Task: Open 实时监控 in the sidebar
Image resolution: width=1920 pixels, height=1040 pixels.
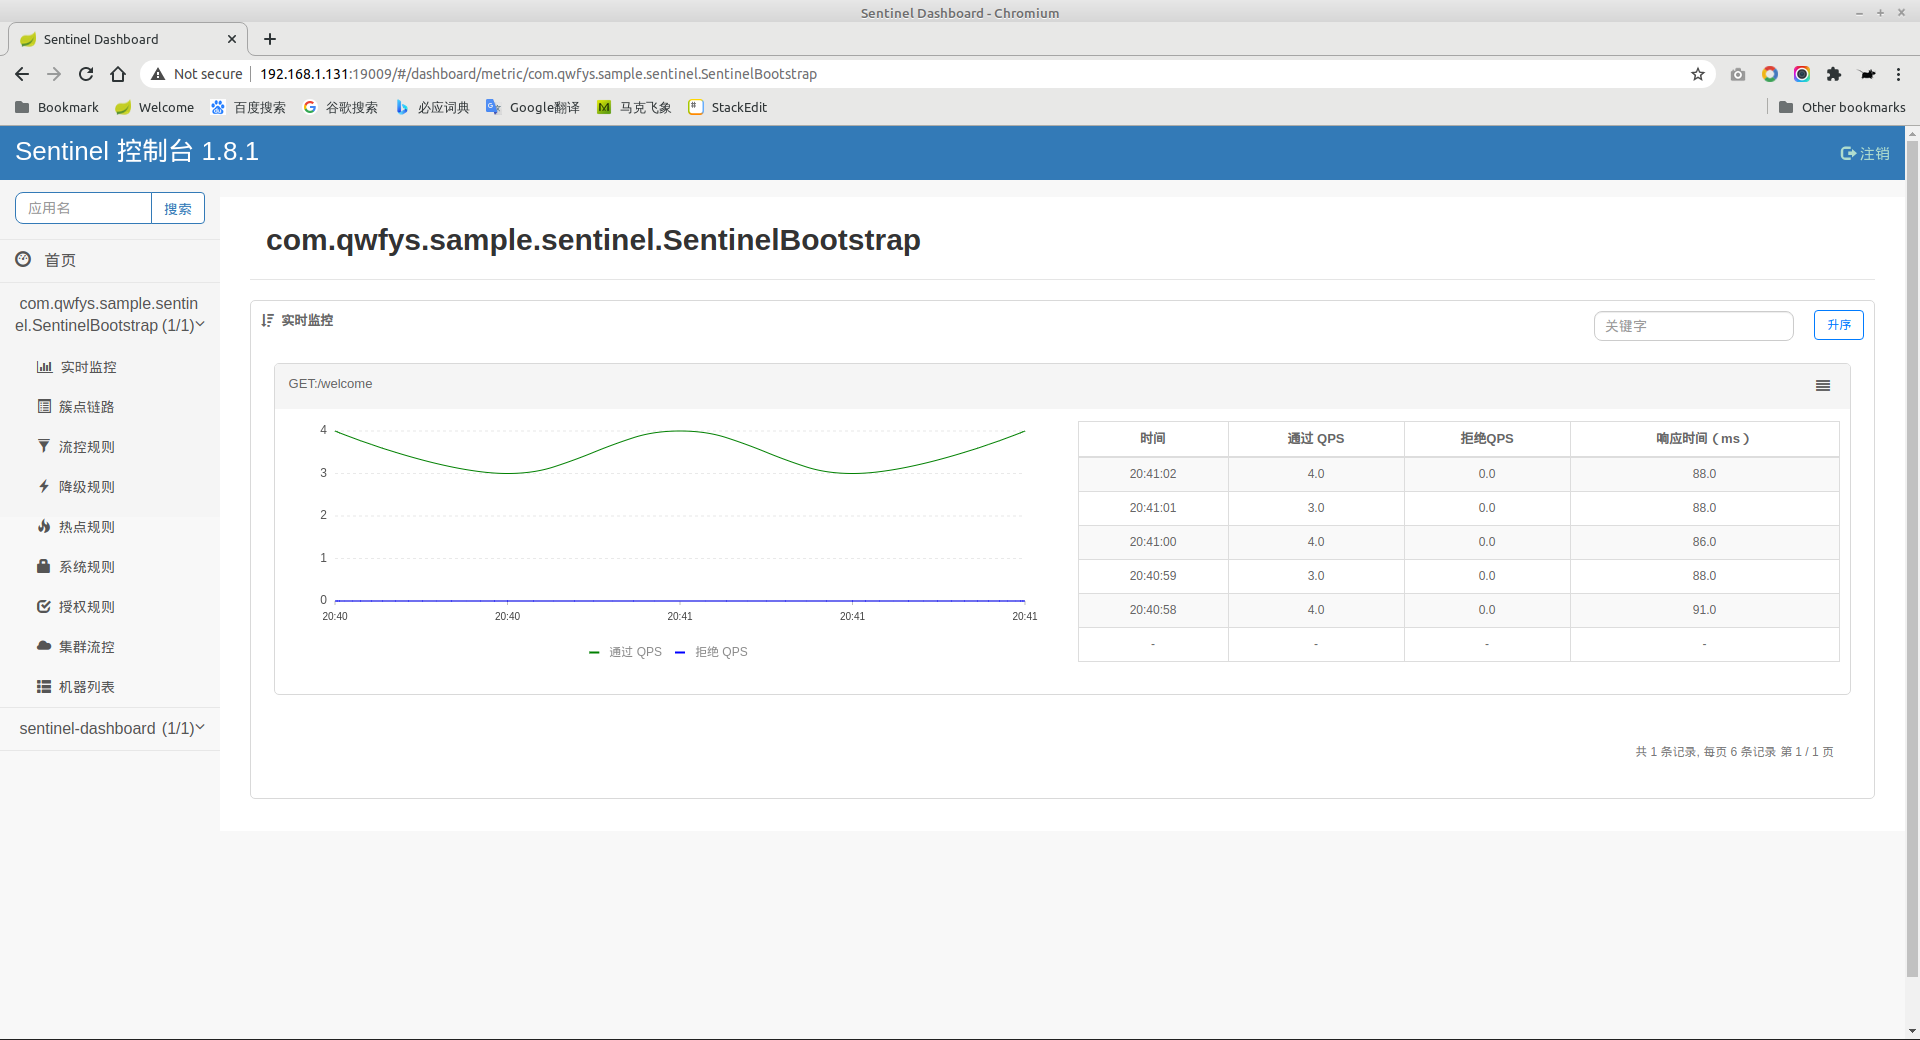Action: click(x=88, y=367)
